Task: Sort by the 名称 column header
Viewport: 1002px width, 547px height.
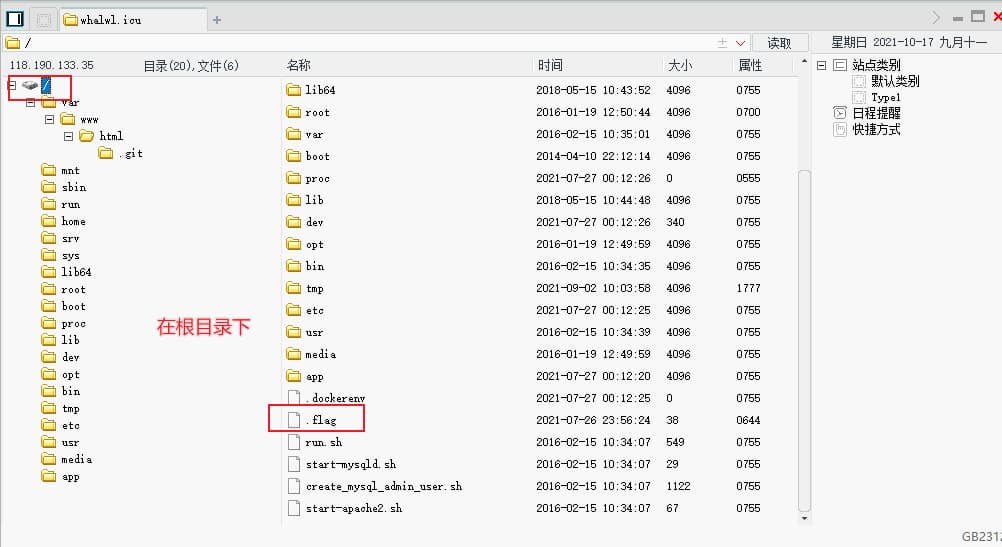Action: (x=298, y=65)
